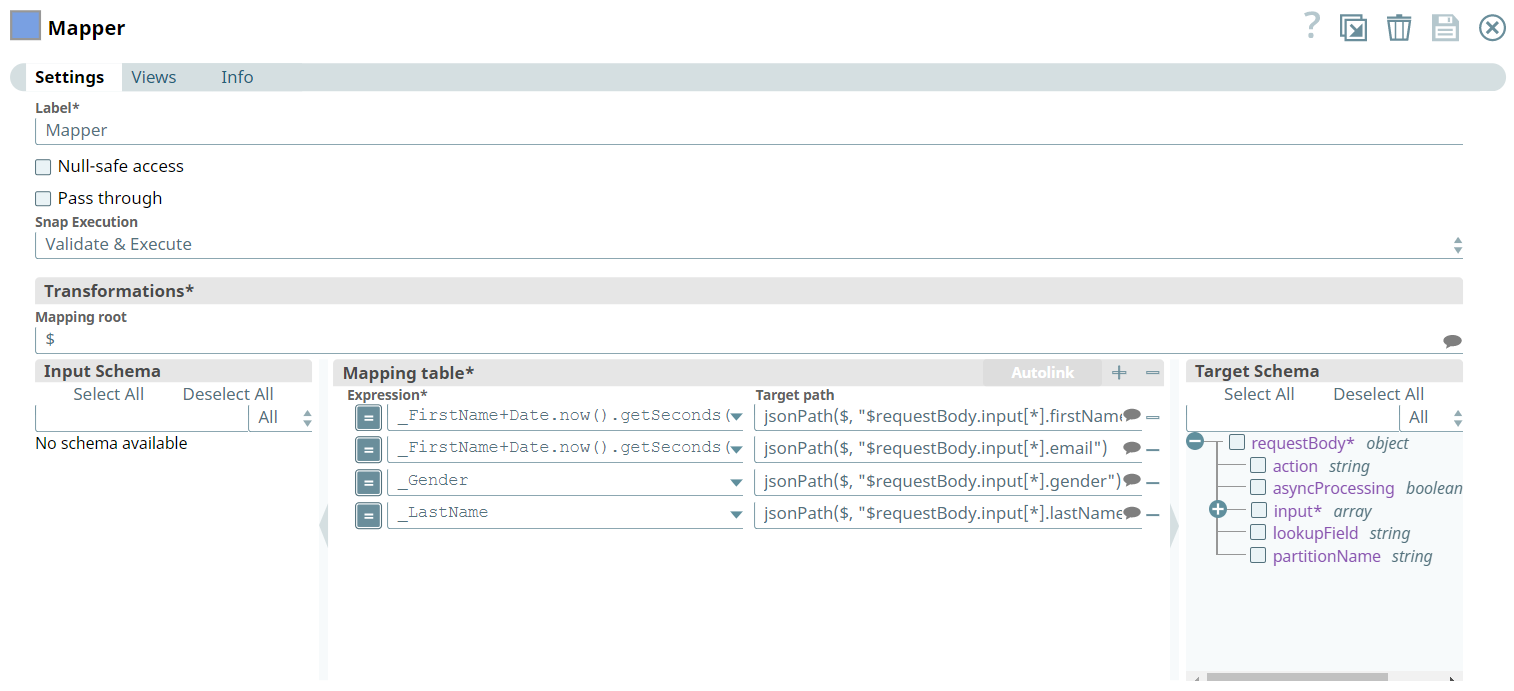Open comment bubble on lastName target path

pyautogui.click(x=1132, y=513)
